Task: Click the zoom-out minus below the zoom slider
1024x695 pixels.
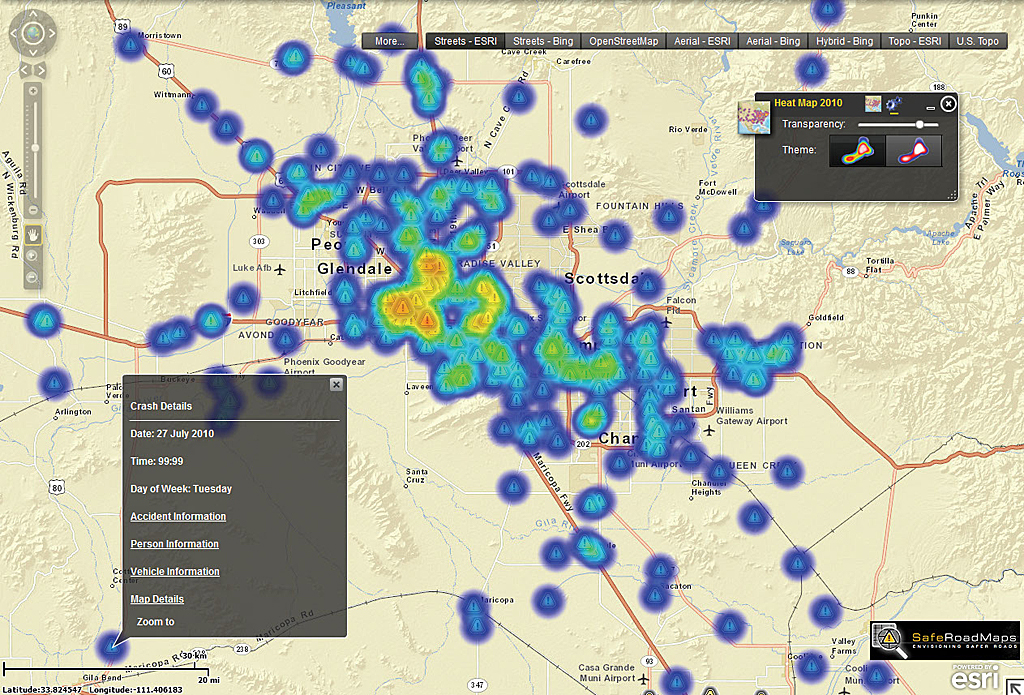Action: pos(34,208)
